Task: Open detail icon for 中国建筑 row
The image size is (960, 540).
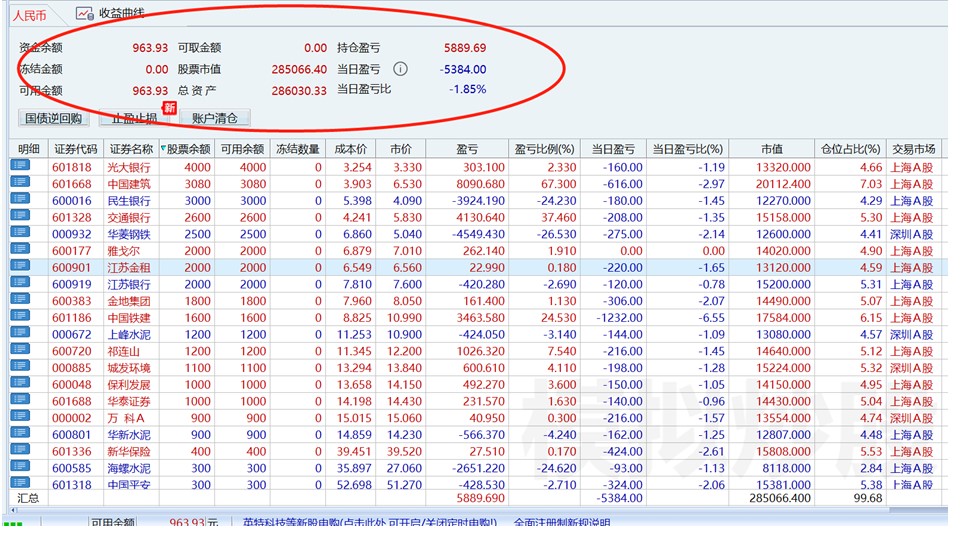Action: (x=20, y=184)
